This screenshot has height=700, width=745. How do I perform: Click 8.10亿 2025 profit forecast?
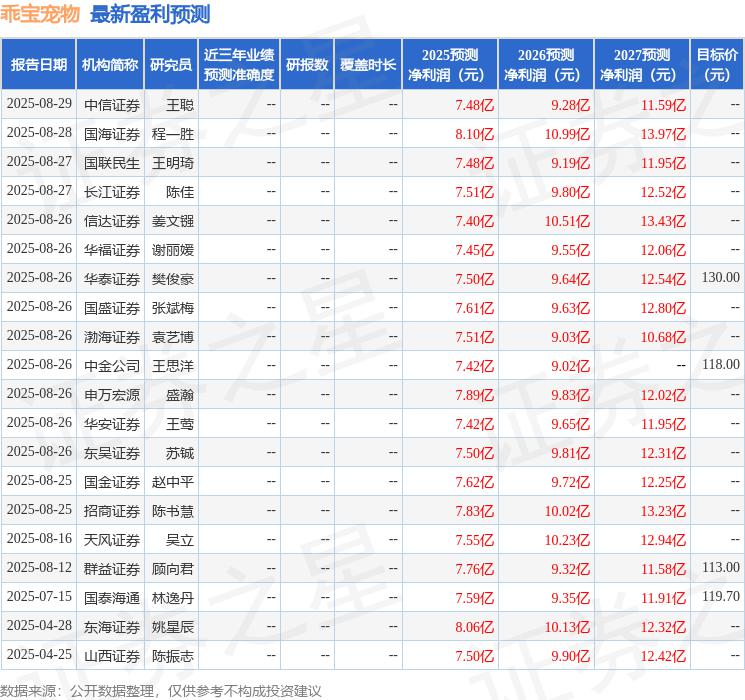point(475,134)
